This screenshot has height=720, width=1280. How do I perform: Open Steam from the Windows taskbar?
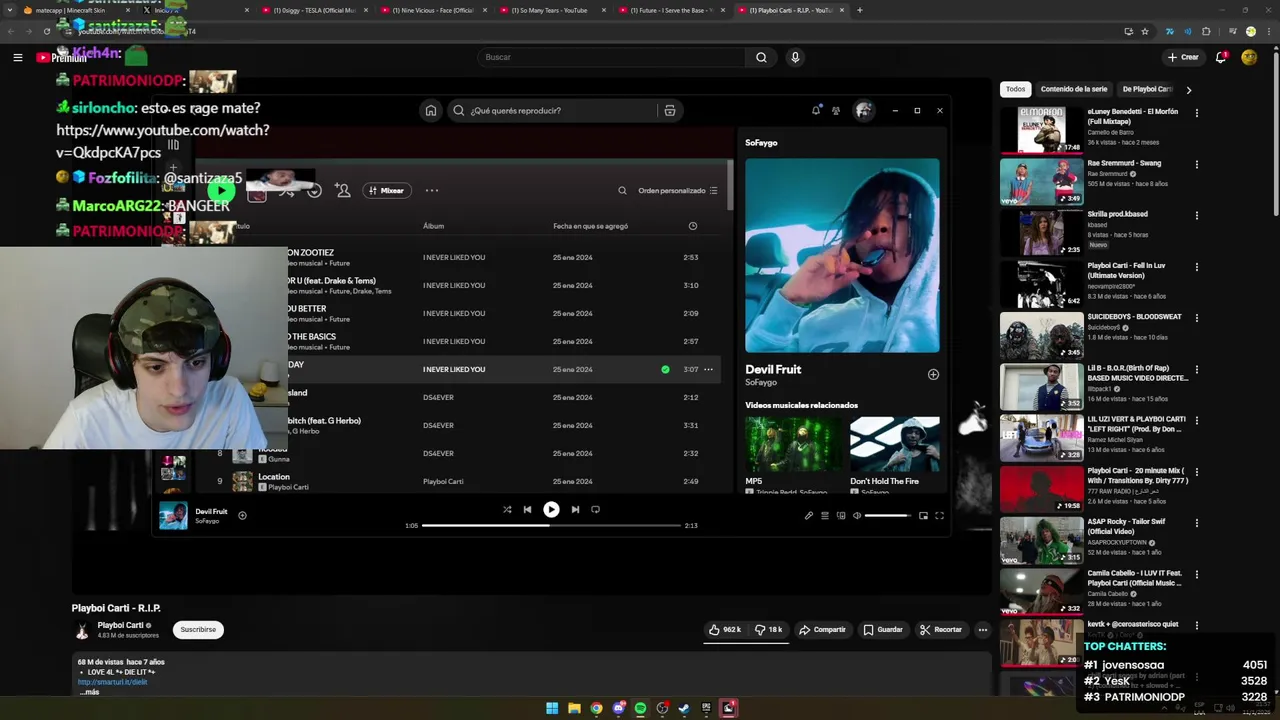tap(684, 708)
